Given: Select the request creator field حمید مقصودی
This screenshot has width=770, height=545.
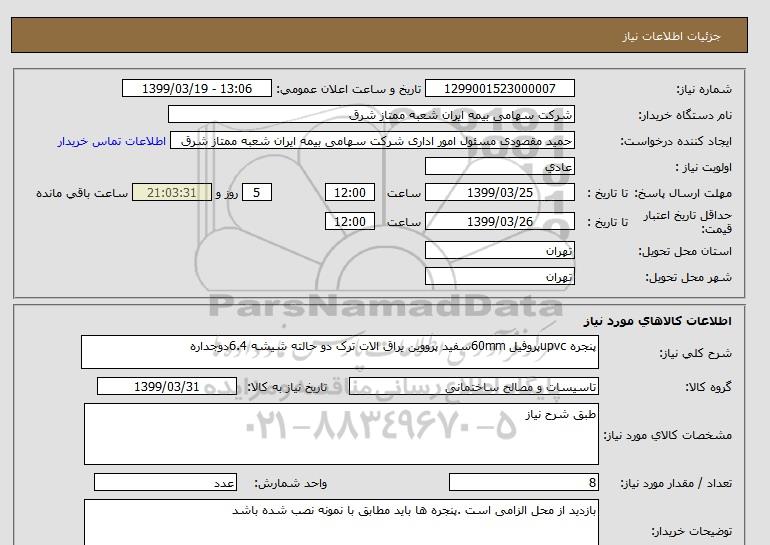Looking at the screenshot, I should [372, 141].
